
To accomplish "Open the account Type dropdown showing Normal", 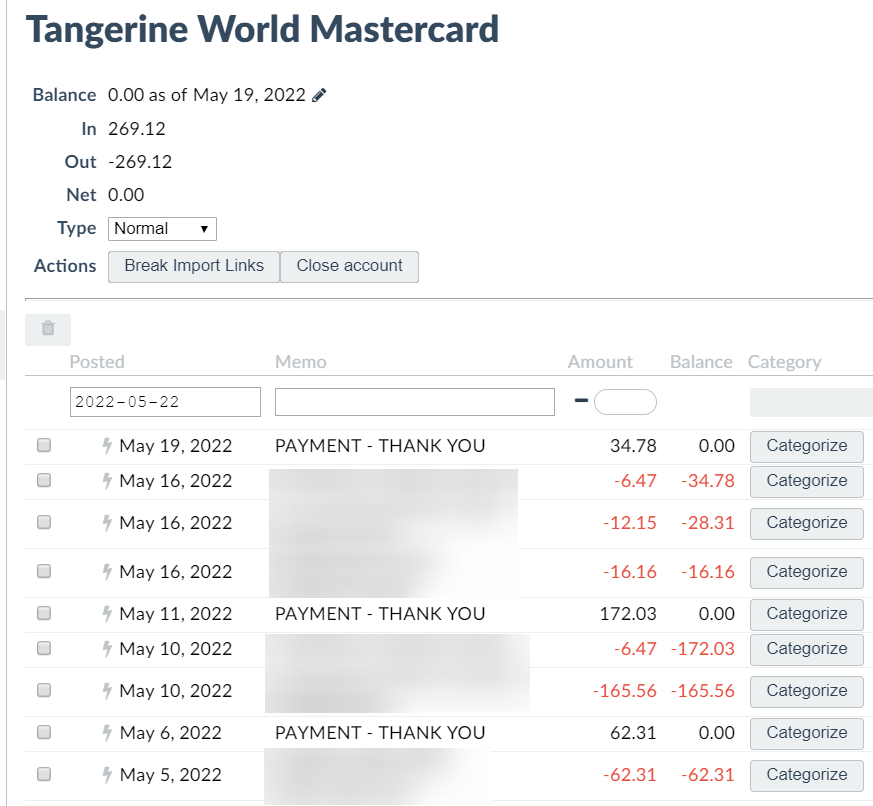I will (162, 228).
